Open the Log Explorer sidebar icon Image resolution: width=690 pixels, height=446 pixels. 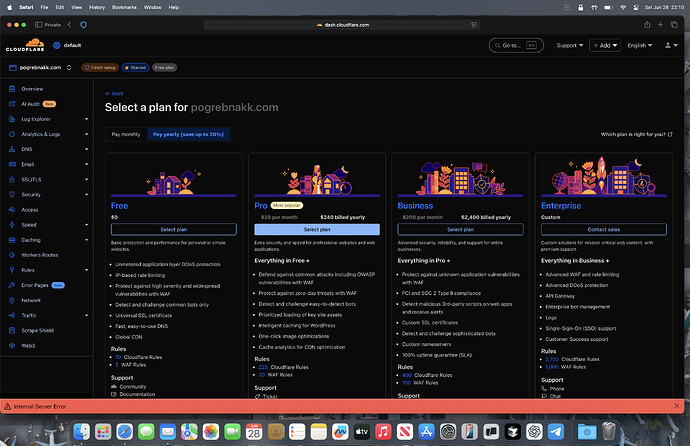pyautogui.click(x=12, y=119)
